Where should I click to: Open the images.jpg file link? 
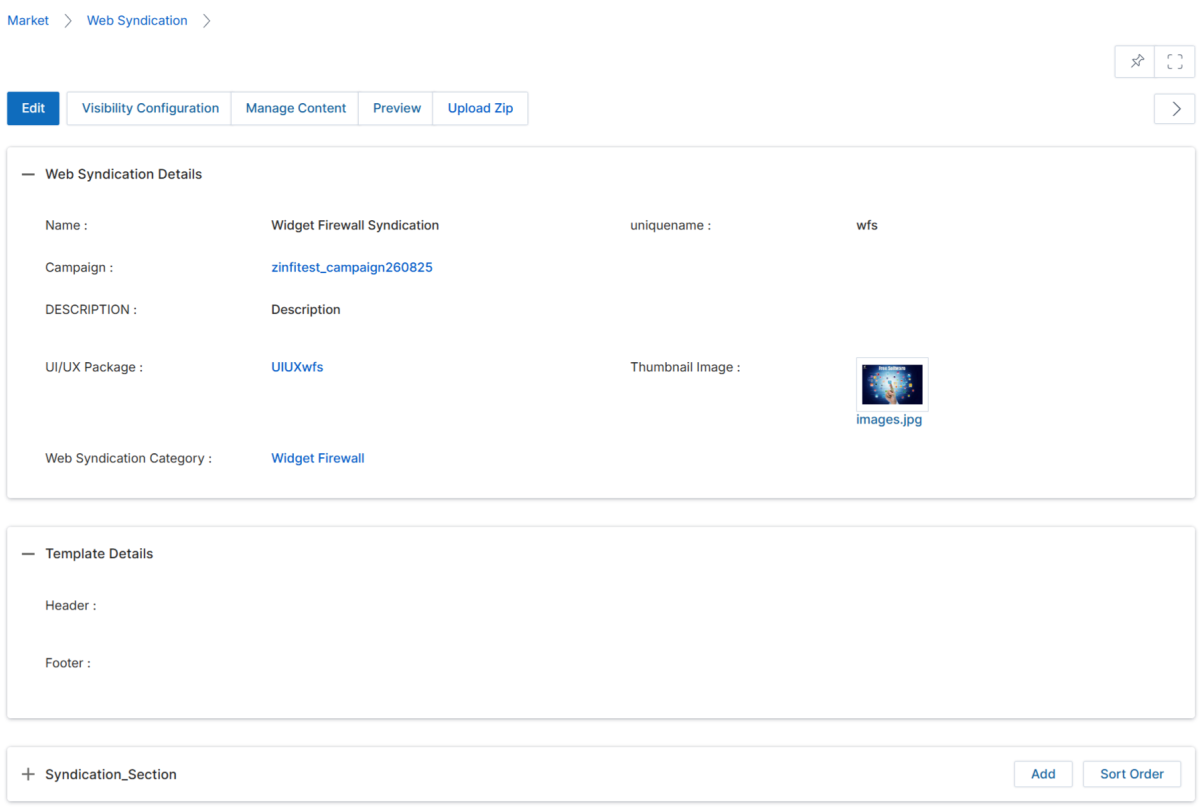coord(889,420)
